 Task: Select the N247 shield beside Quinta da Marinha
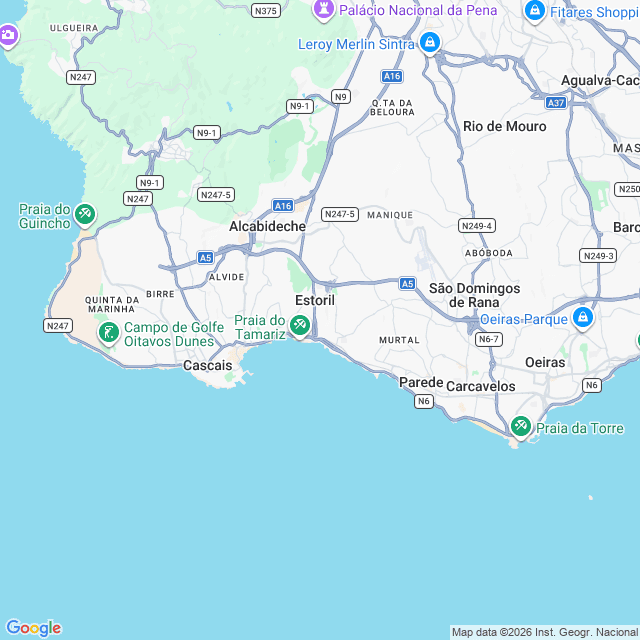click(x=58, y=326)
